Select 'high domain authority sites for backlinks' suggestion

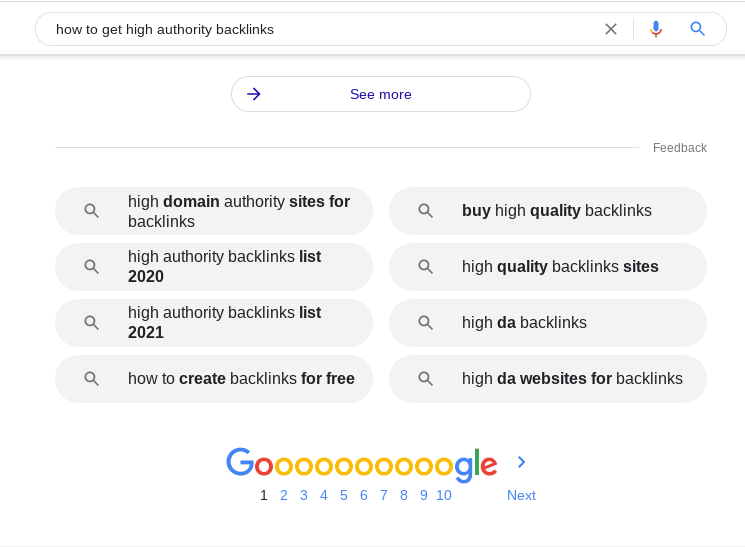point(214,211)
